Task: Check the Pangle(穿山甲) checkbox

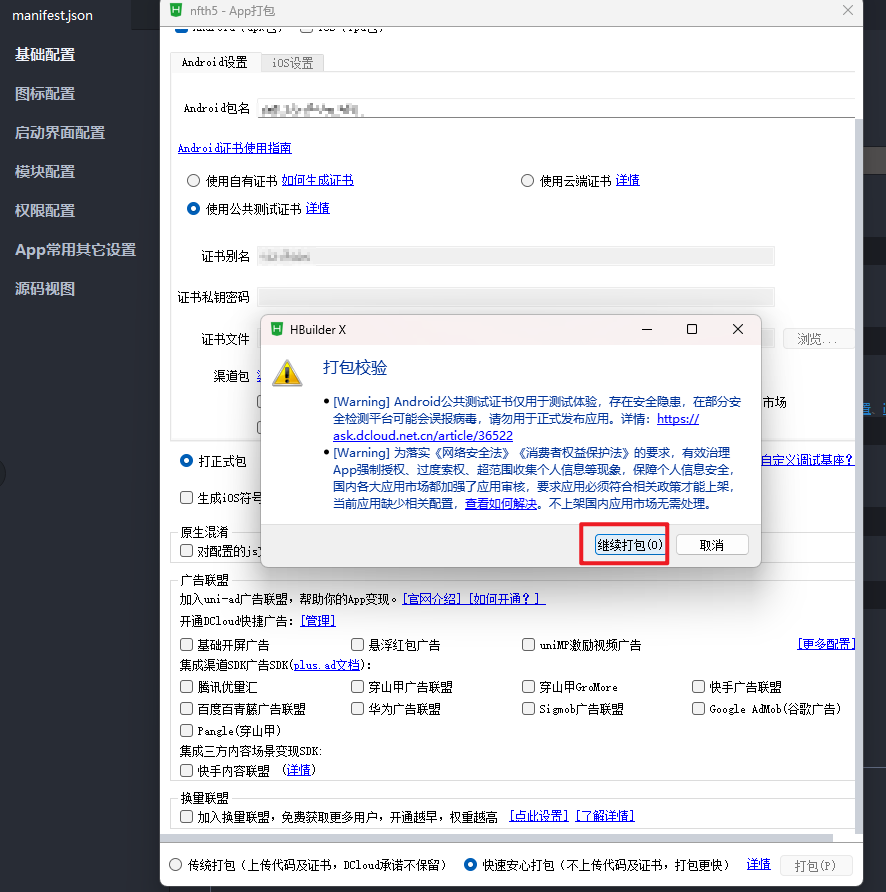Action: click(187, 730)
